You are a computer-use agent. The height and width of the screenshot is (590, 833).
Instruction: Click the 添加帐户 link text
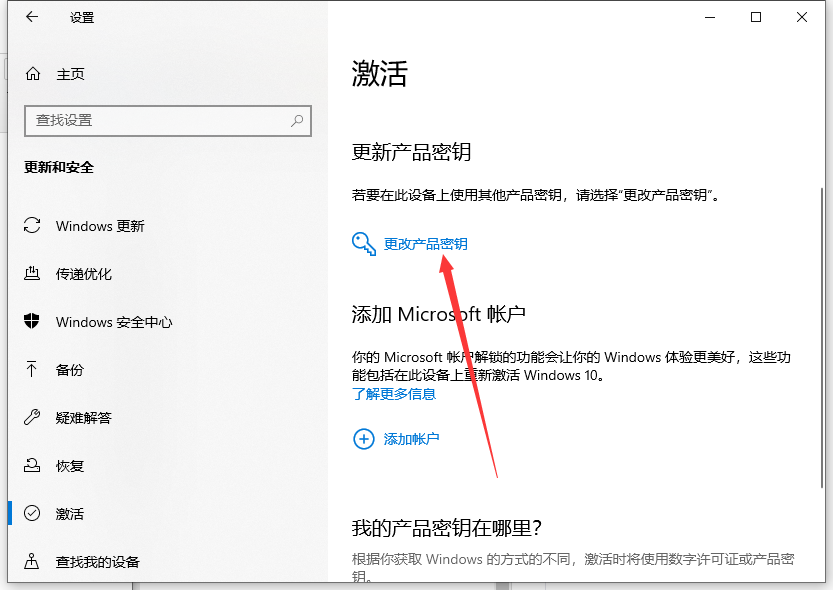point(411,439)
